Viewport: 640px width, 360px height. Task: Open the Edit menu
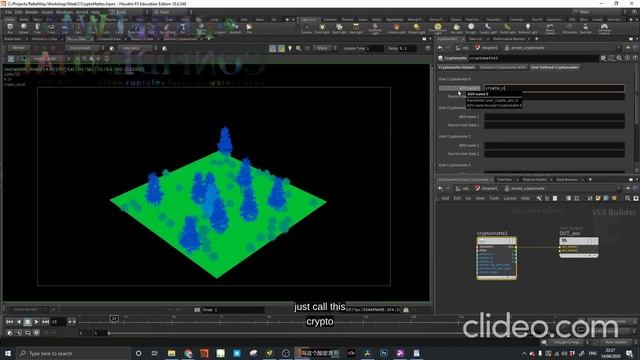18,12
